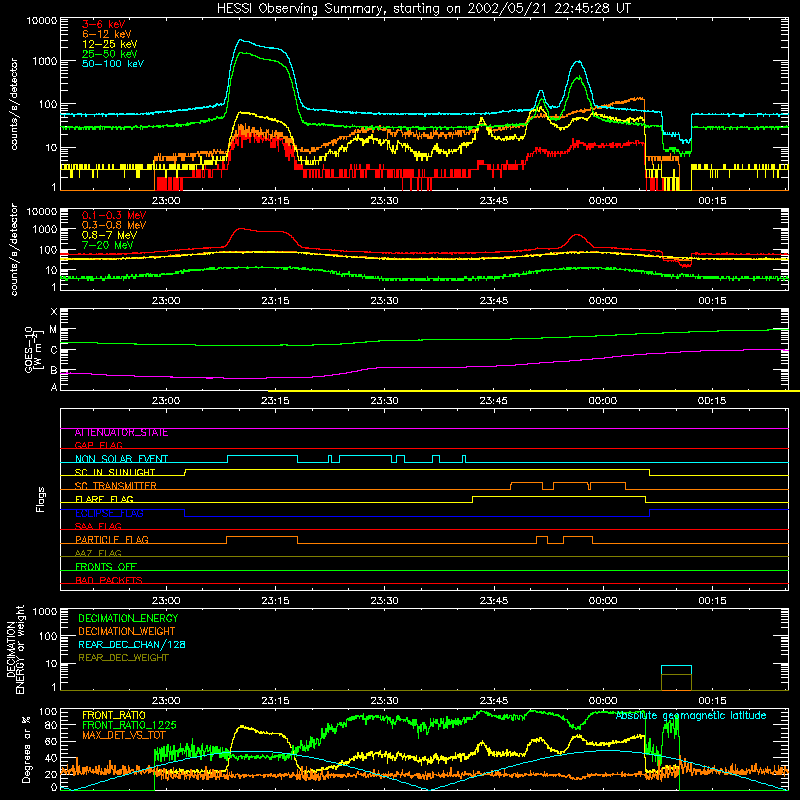
Task: Click the C class label on GOES axis
Action: (x=54, y=350)
